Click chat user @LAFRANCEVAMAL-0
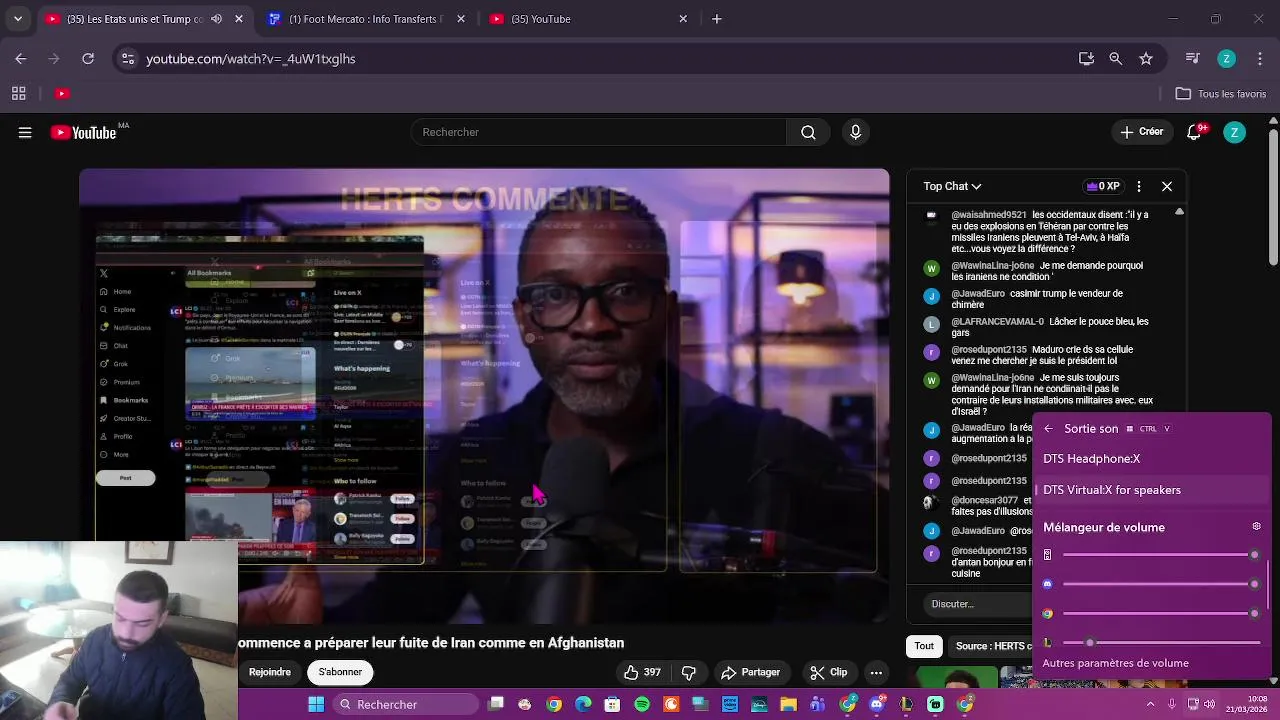 (x=997, y=321)
